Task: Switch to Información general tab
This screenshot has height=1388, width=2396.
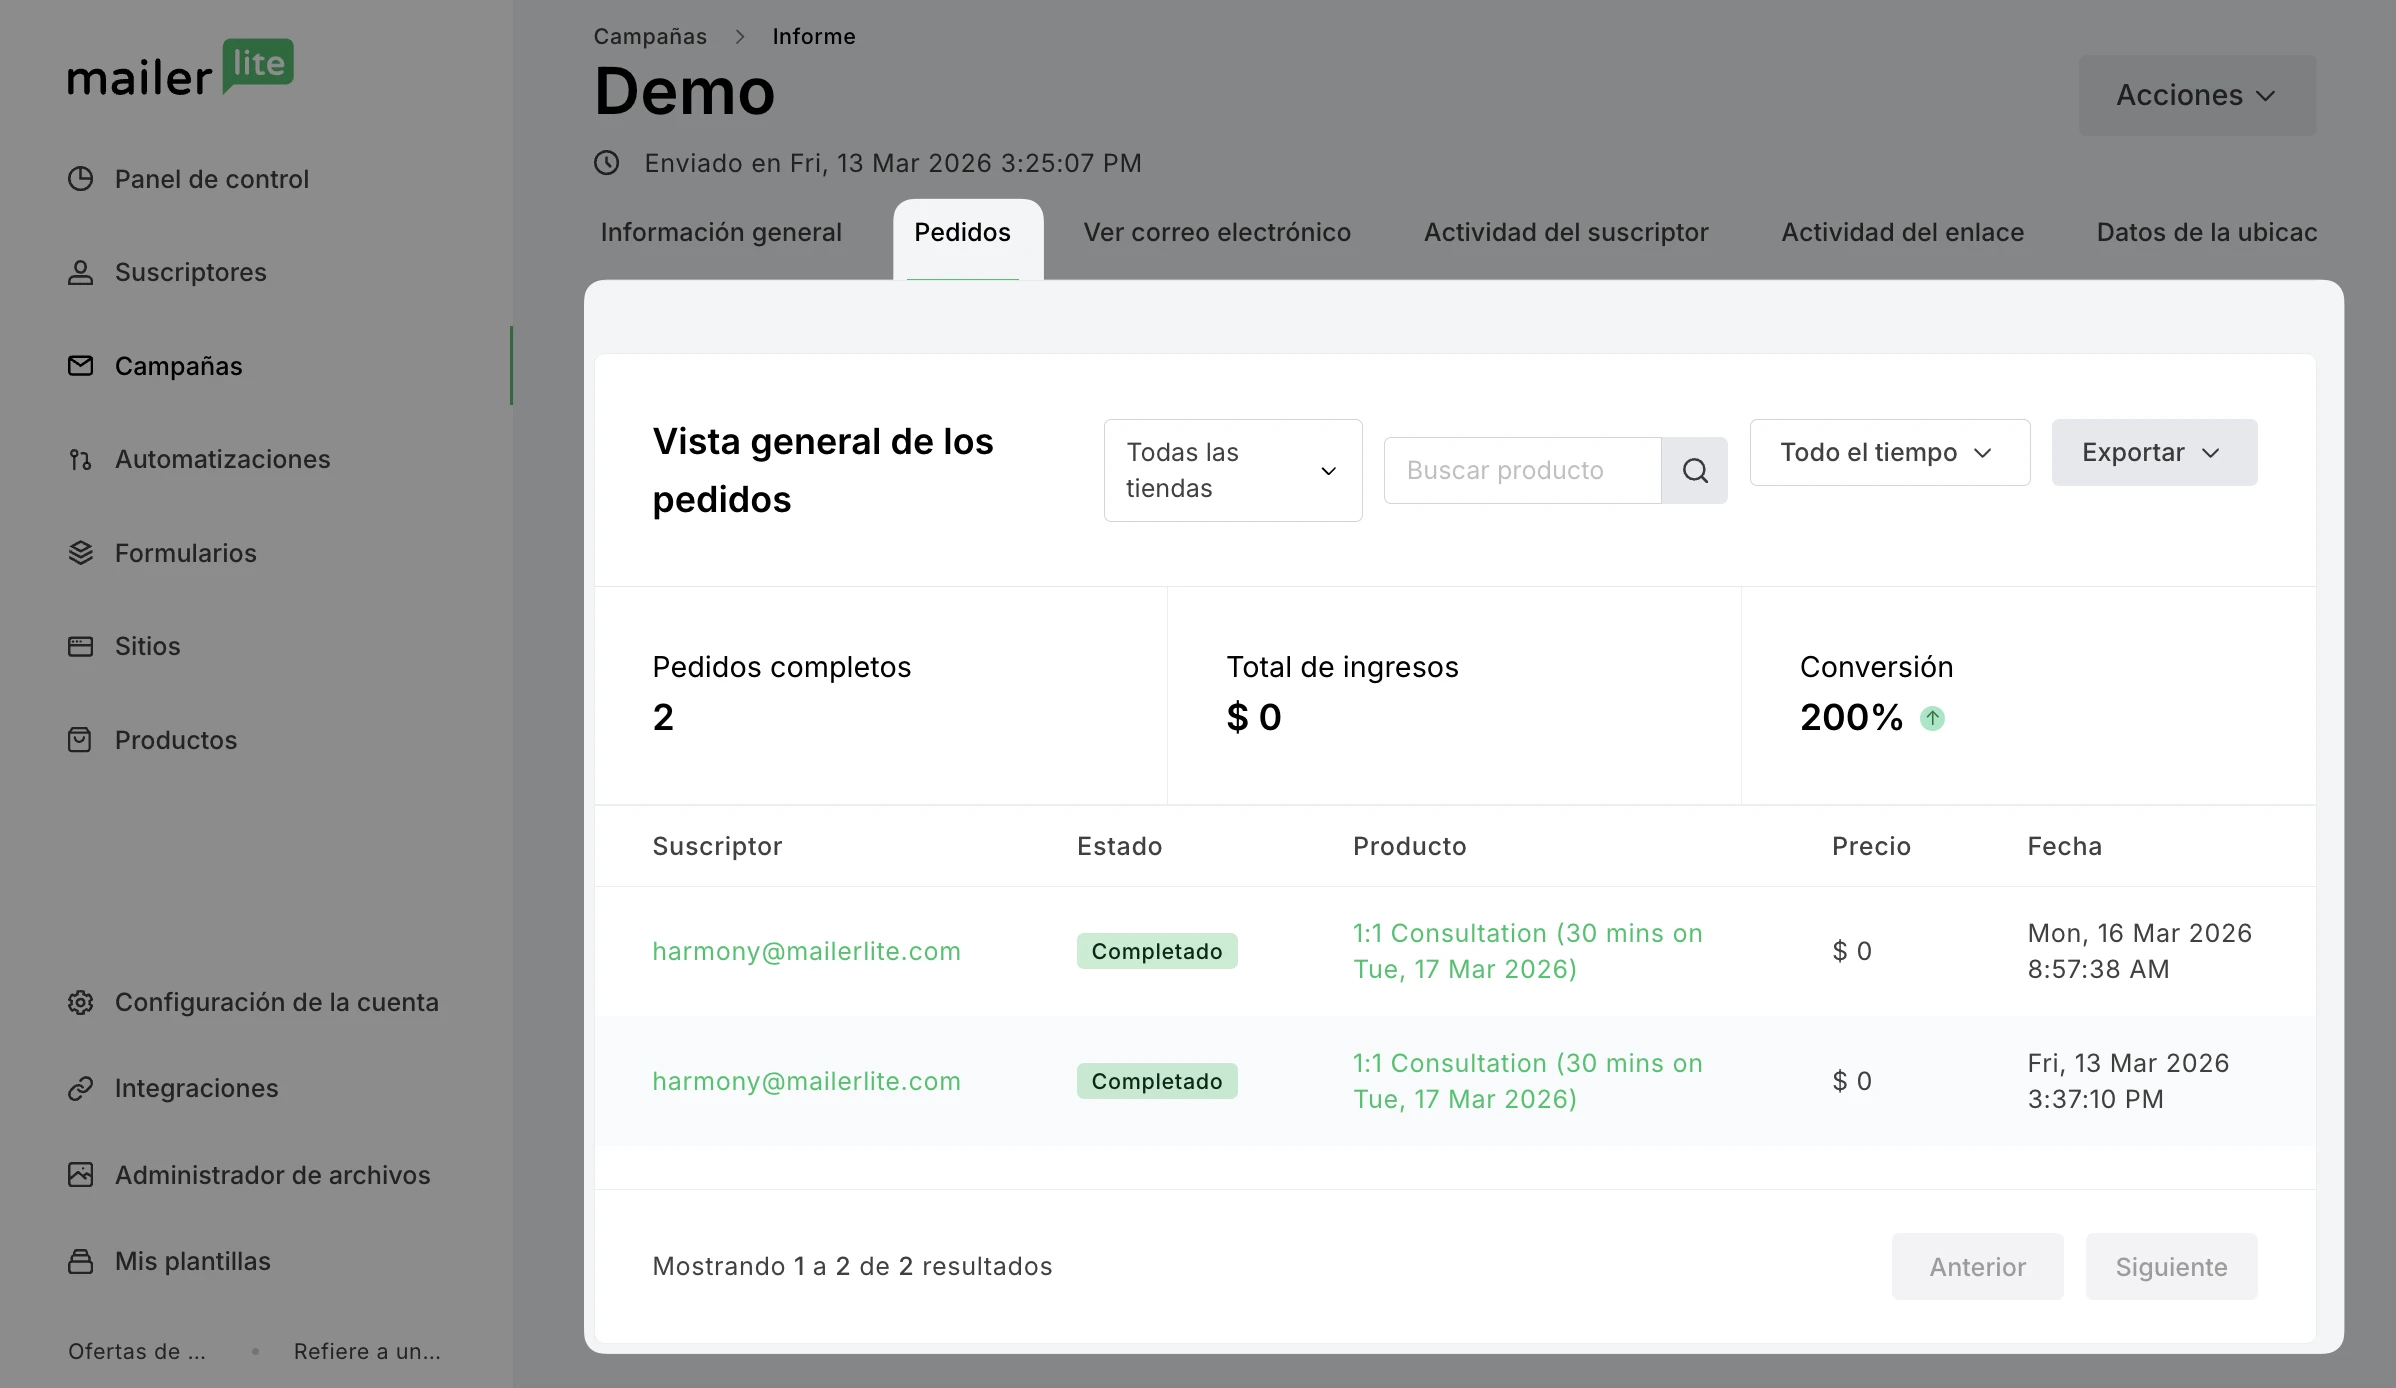Action: [721, 232]
